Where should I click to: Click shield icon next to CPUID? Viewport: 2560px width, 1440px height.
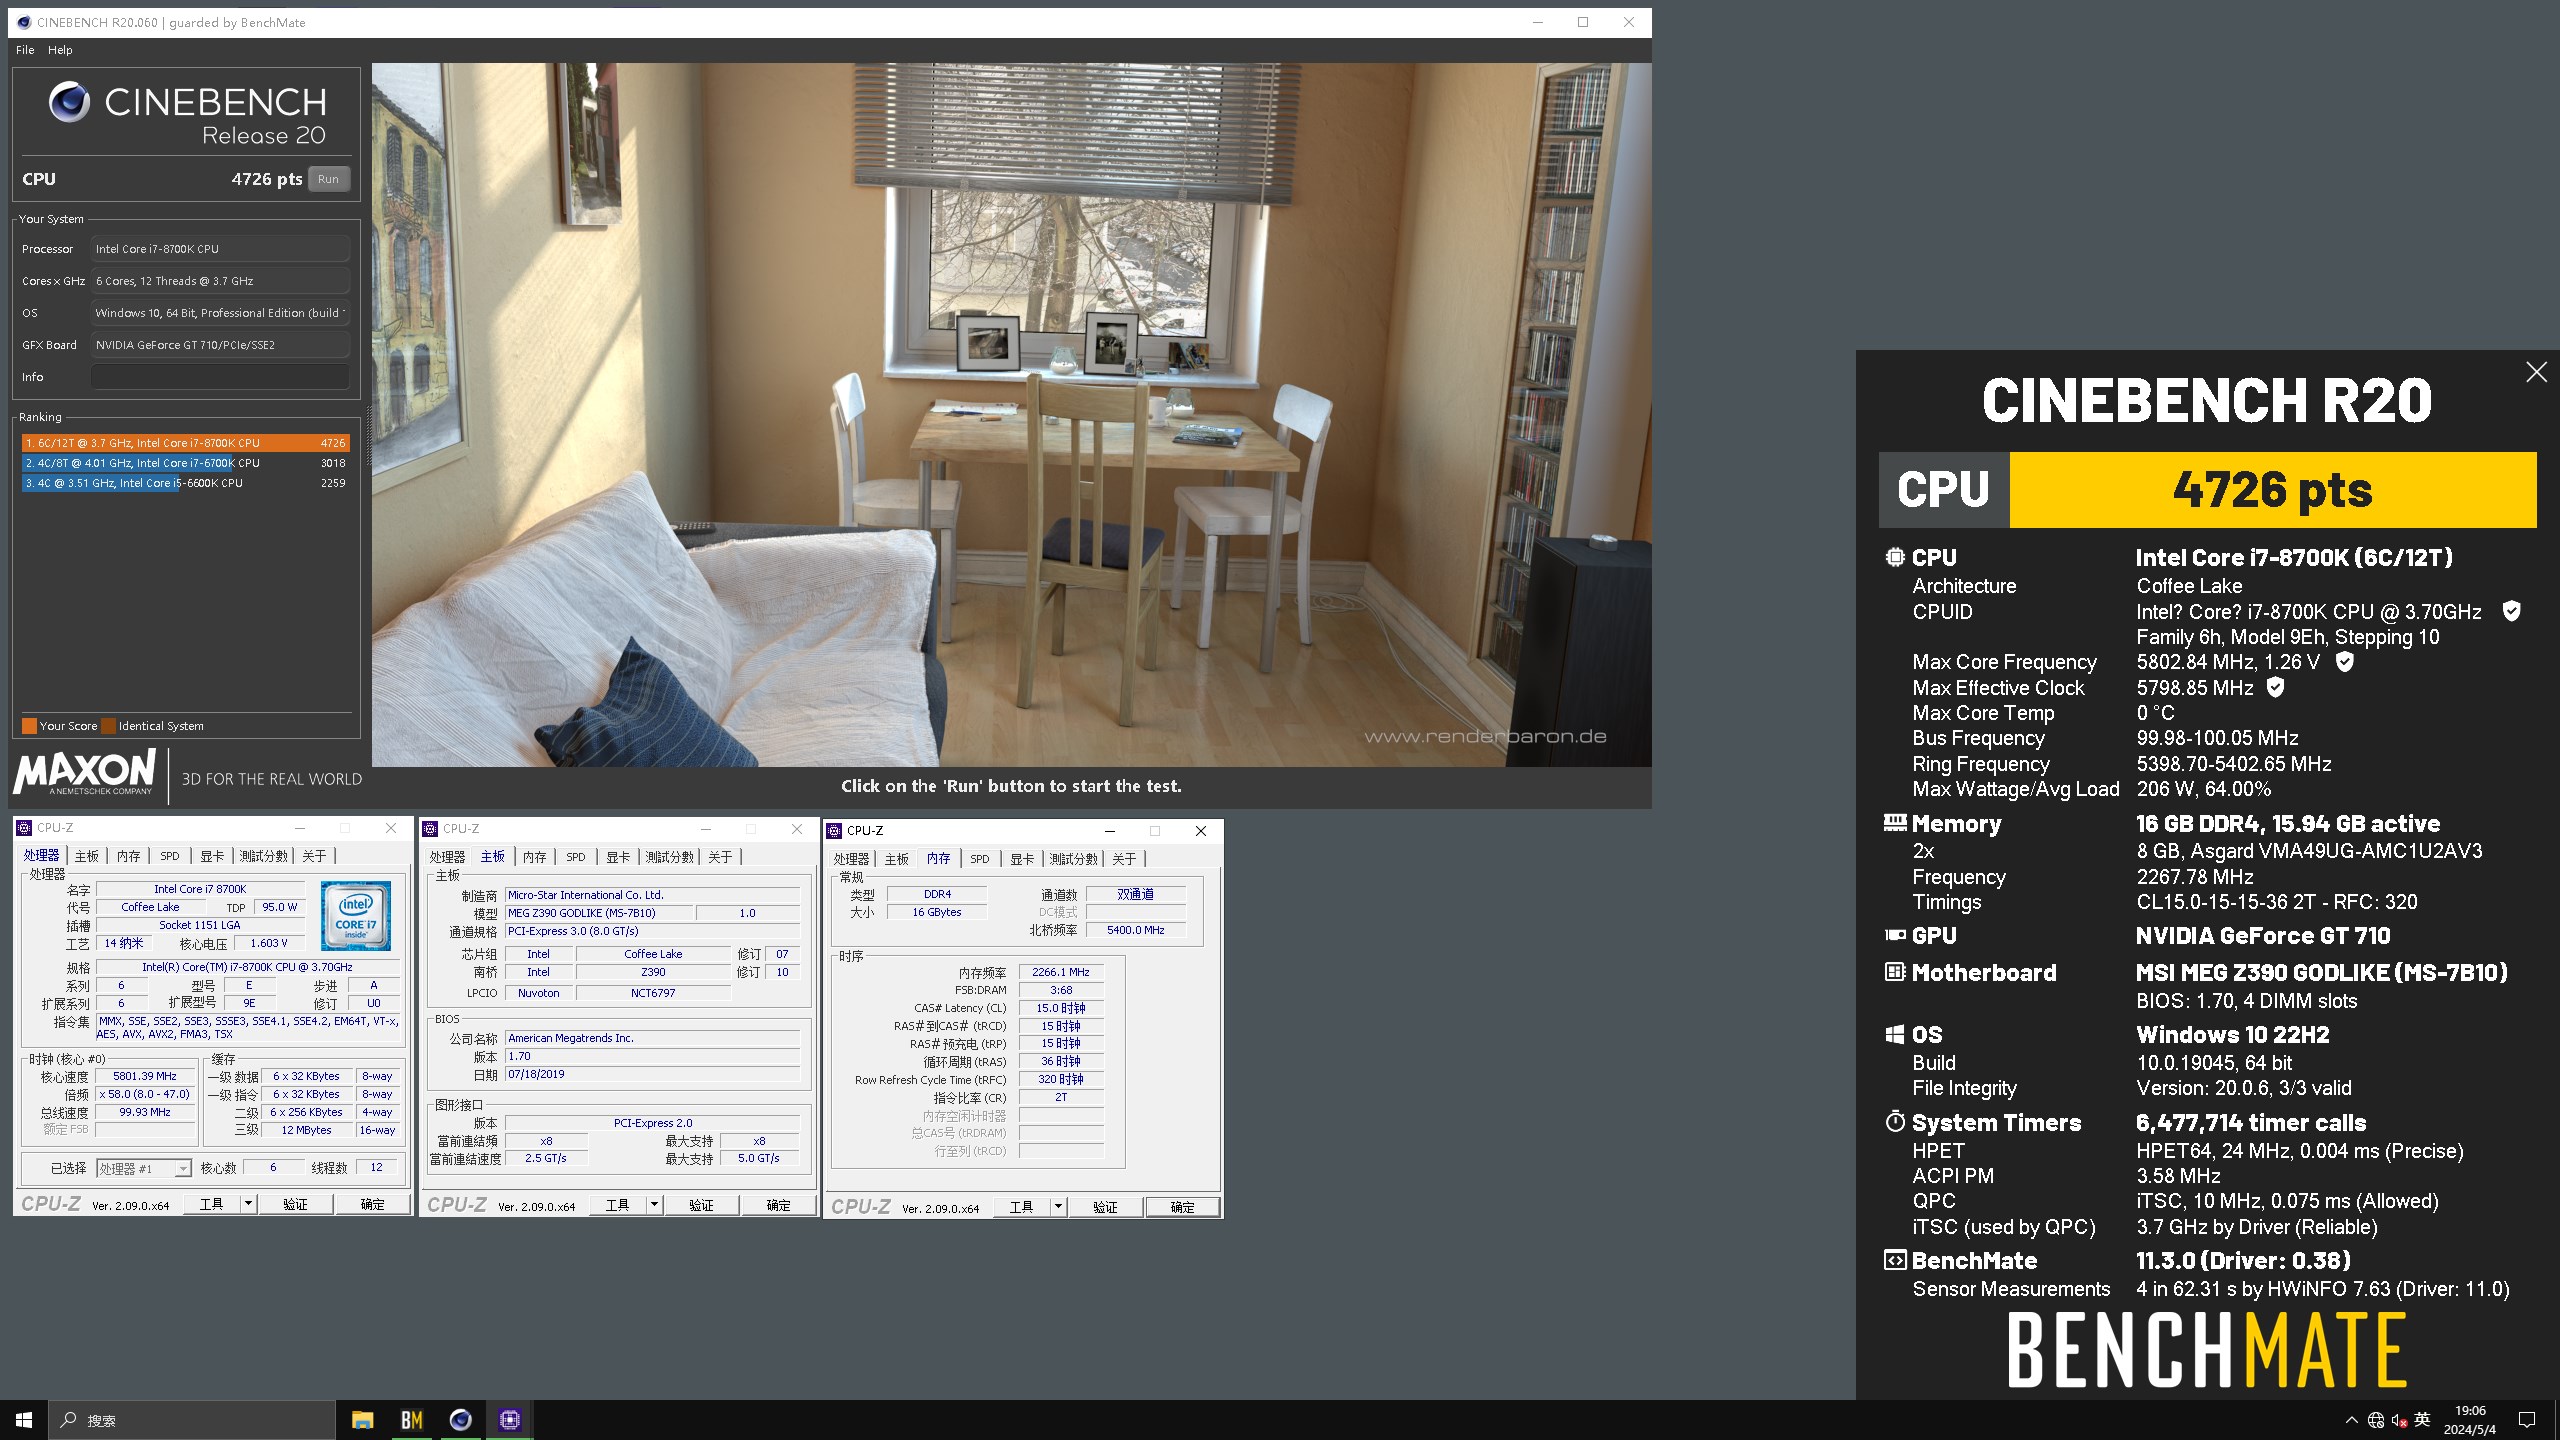click(x=2511, y=611)
